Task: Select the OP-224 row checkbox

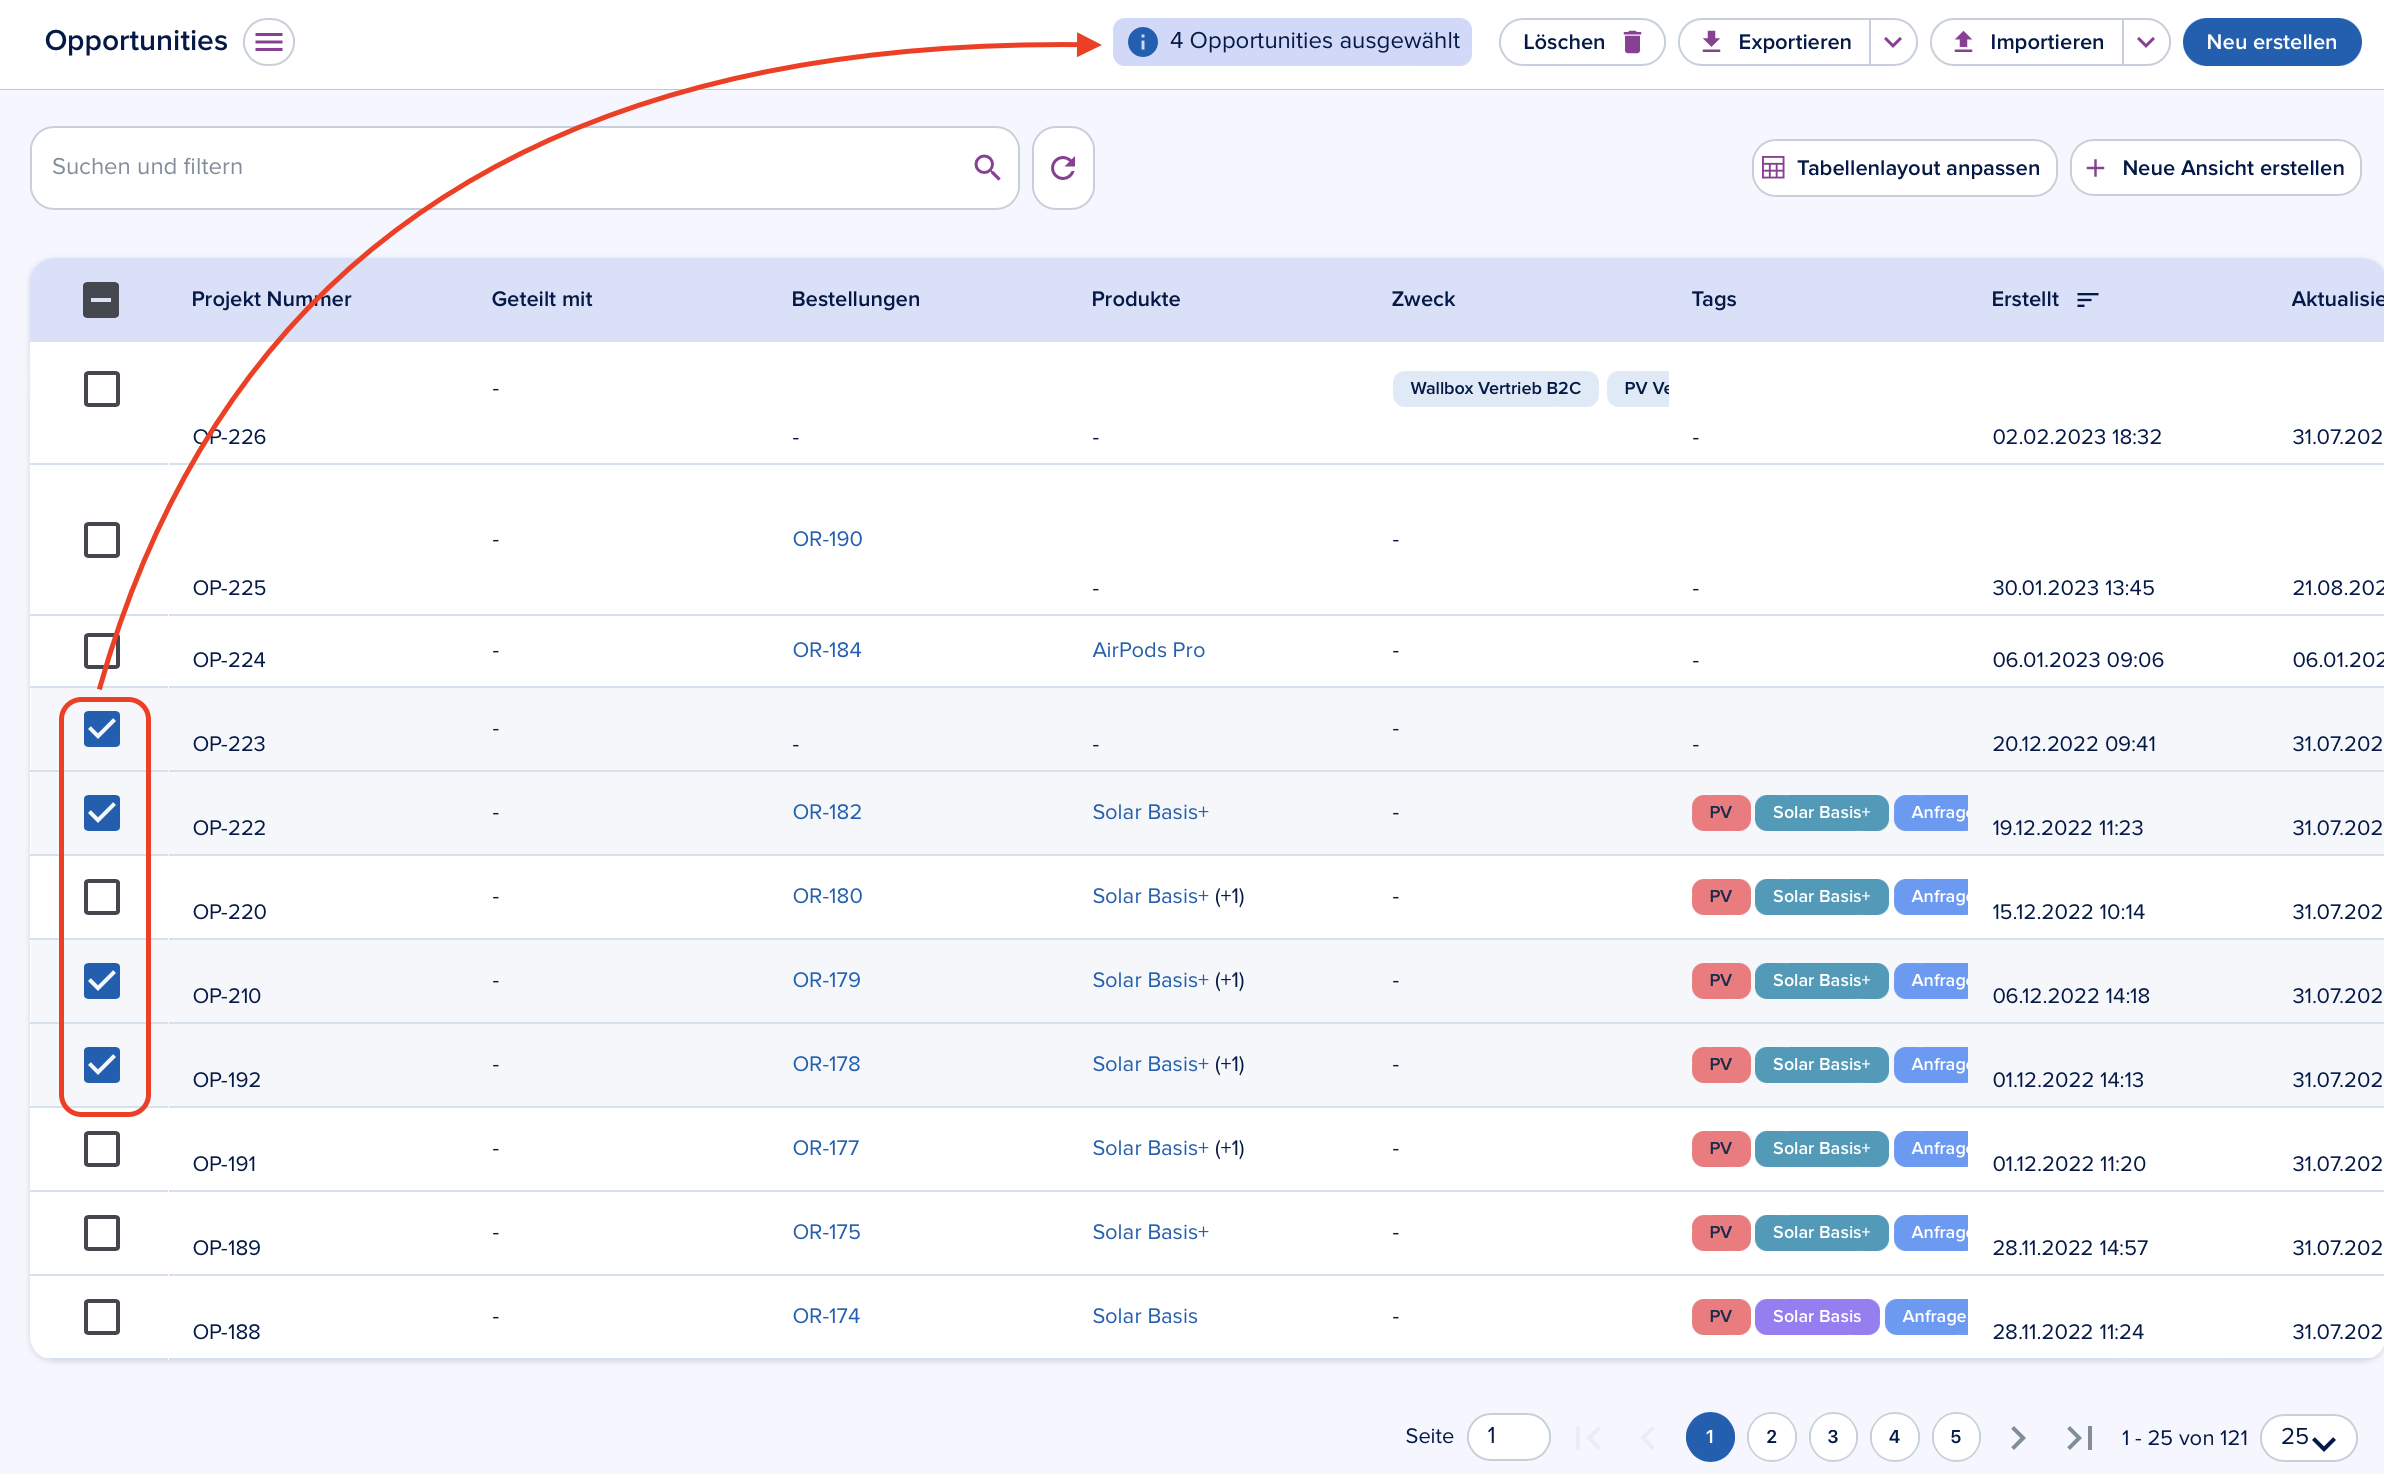Action: pos(101,650)
